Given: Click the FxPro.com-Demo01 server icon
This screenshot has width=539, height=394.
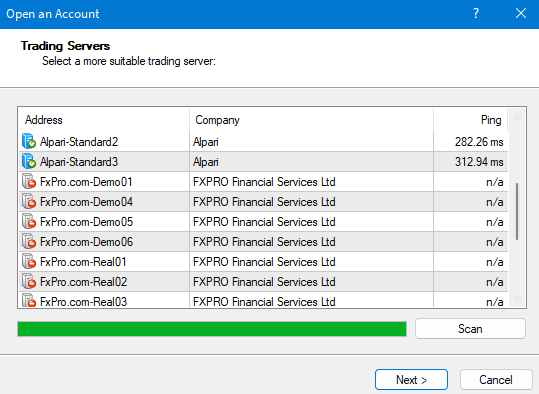Looking at the screenshot, I should (29, 181).
